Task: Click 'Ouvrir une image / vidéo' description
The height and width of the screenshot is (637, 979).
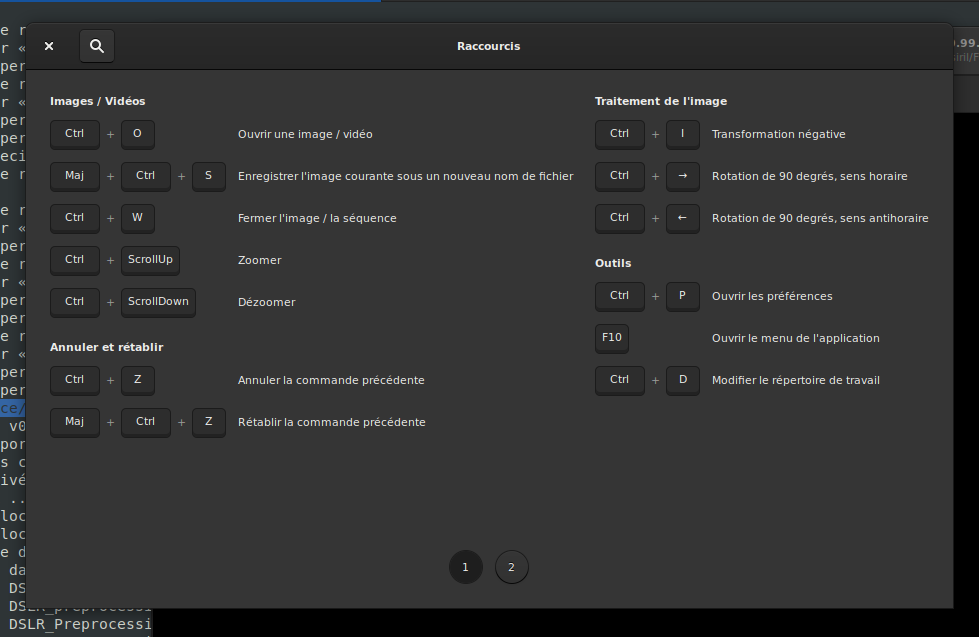Action: [305, 134]
